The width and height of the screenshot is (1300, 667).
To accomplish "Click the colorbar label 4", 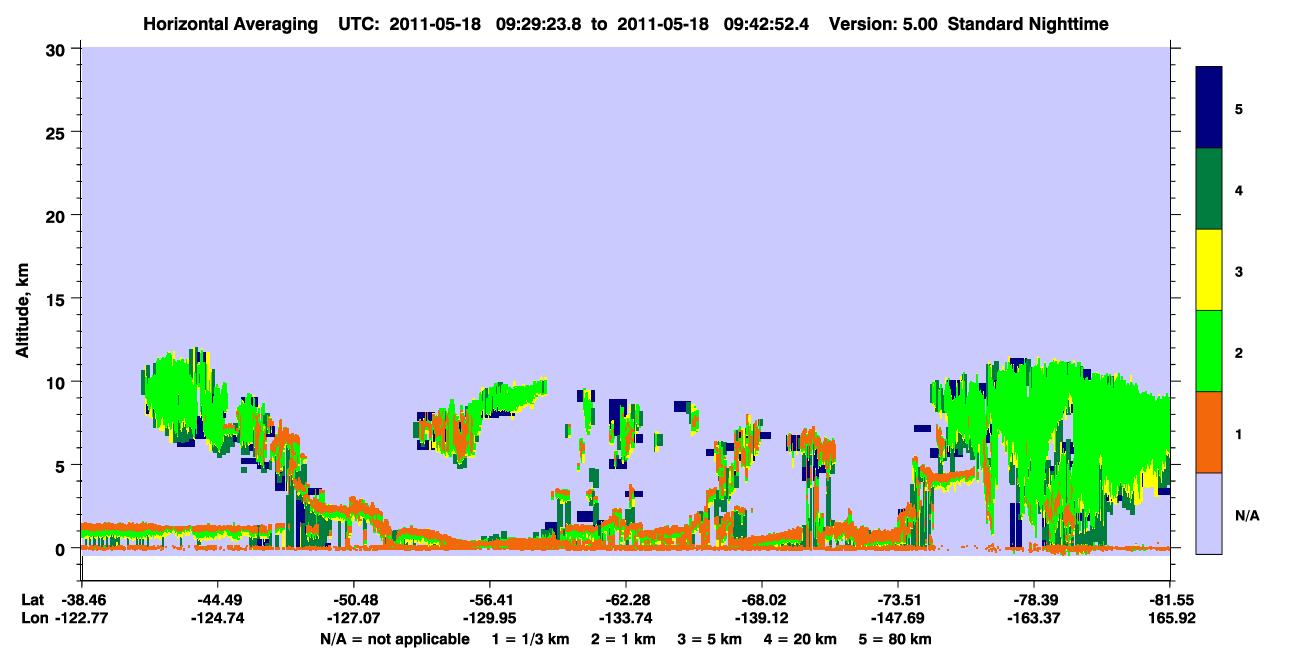I will tap(1239, 189).
